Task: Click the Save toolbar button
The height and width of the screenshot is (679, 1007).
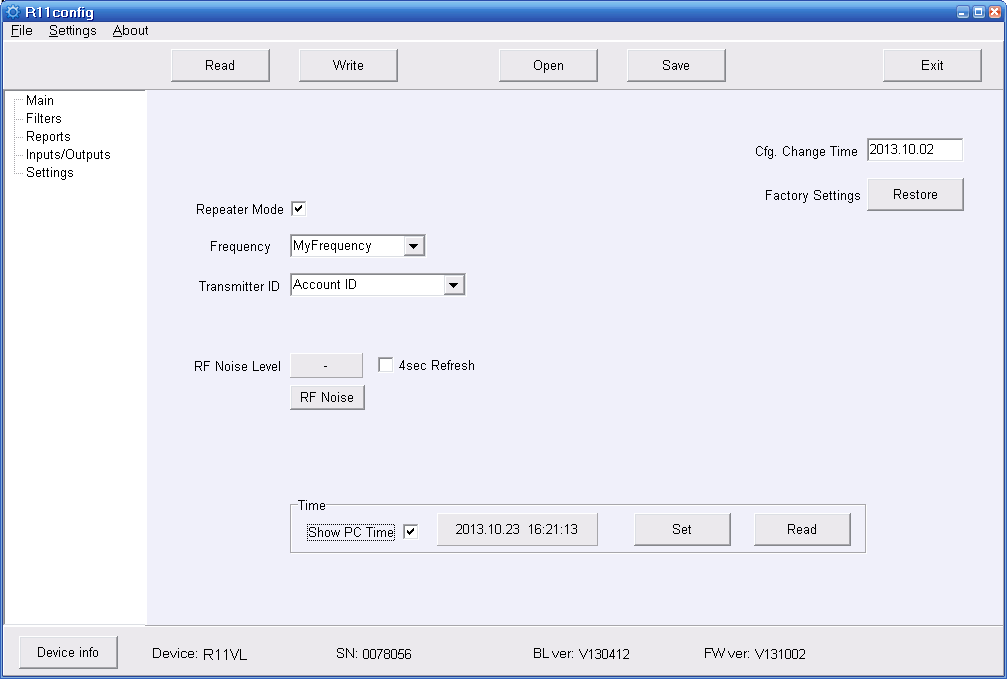Action: (x=676, y=65)
